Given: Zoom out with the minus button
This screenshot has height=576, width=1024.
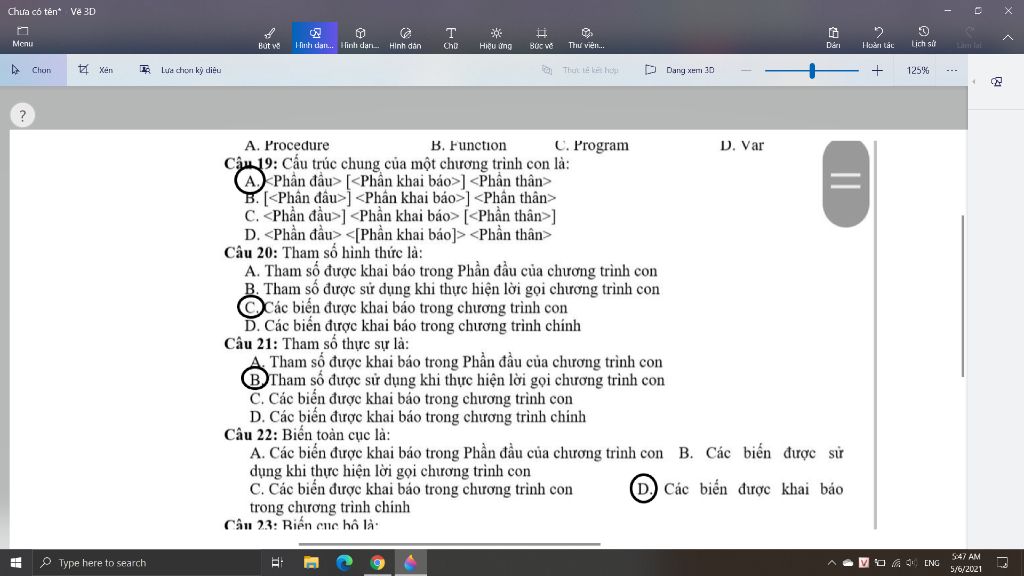Looking at the screenshot, I should point(746,70).
